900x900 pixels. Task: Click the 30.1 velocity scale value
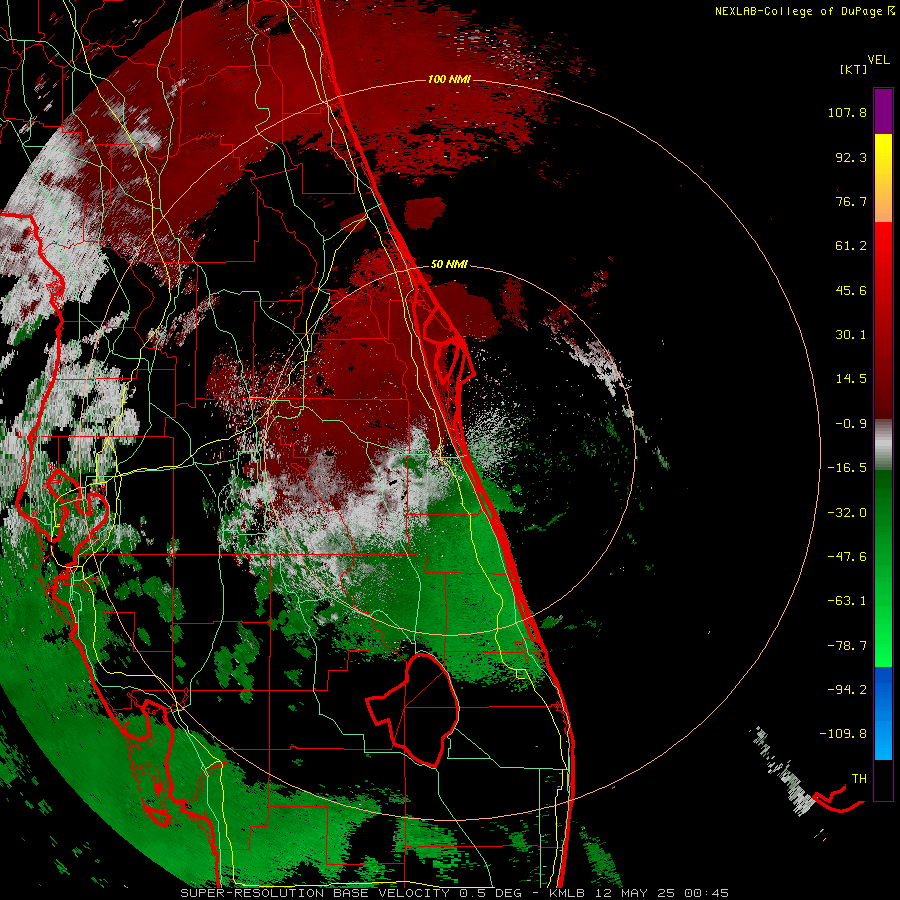(851, 335)
